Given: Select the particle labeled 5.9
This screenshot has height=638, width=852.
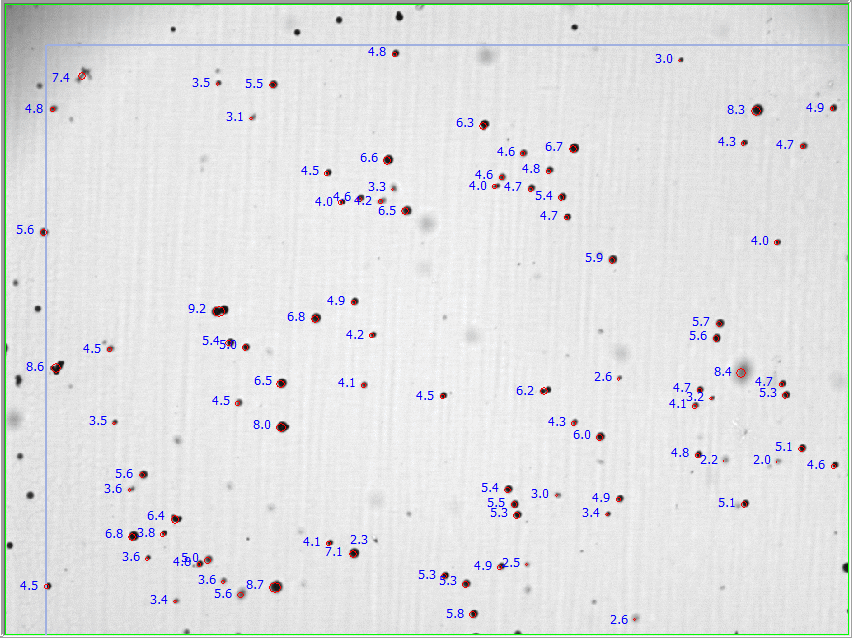Looking at the screenshot, I should (613, 259).
